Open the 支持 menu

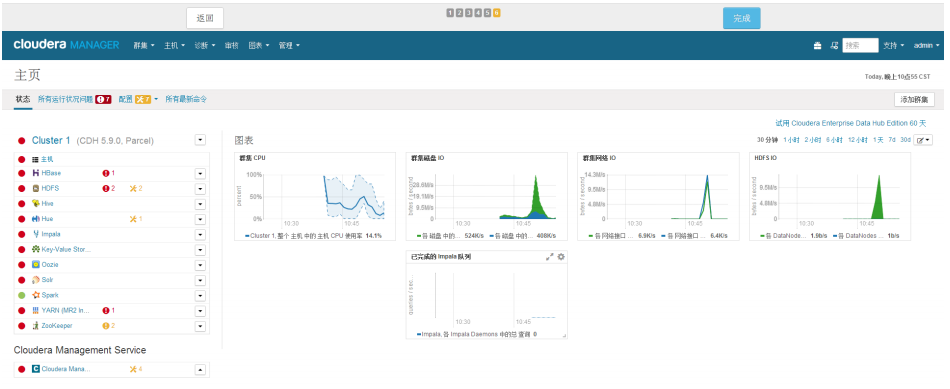pyautogui.click(x=894, y=45)
